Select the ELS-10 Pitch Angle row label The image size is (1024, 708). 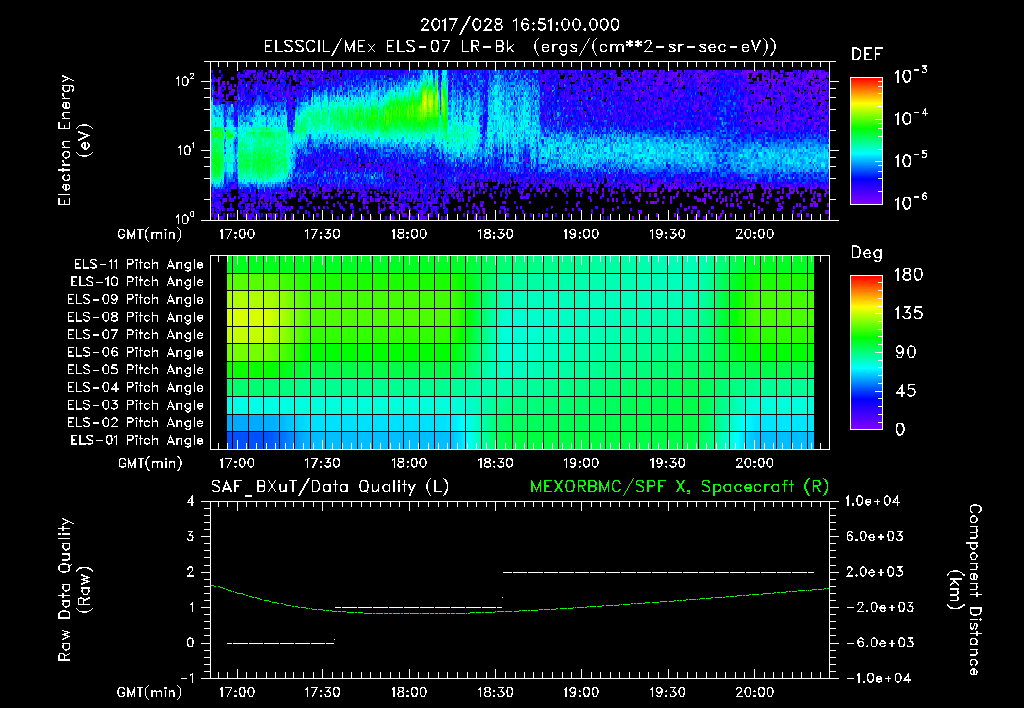(x=137, y=282)
